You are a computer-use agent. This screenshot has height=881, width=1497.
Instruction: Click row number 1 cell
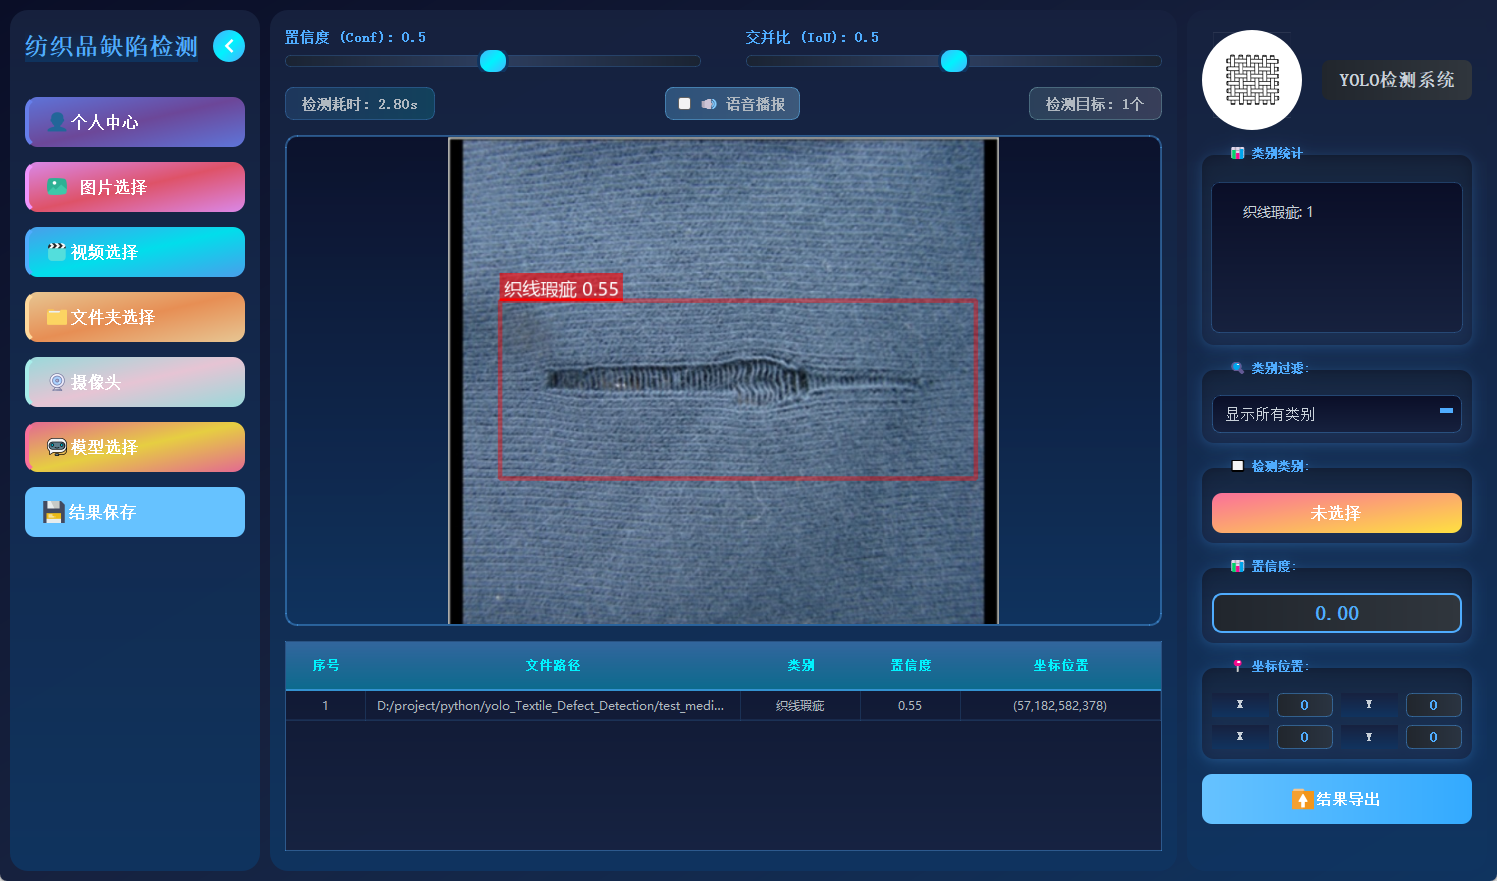pos(326,706)
